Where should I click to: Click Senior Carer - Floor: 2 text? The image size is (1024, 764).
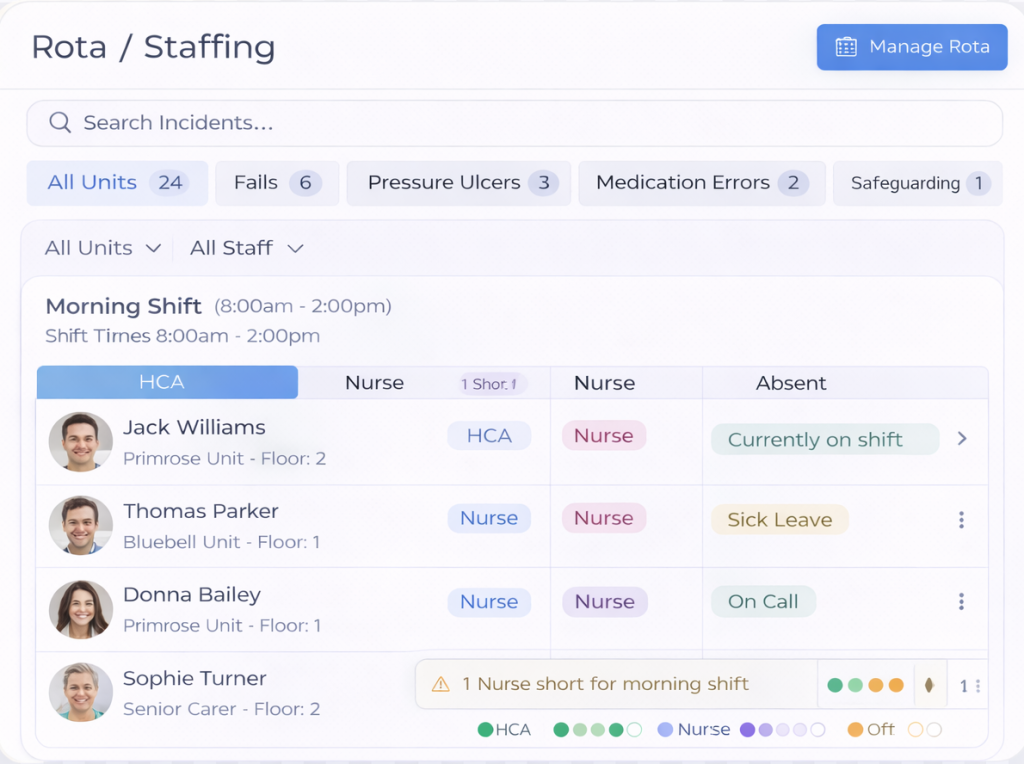tap(222, 709)
